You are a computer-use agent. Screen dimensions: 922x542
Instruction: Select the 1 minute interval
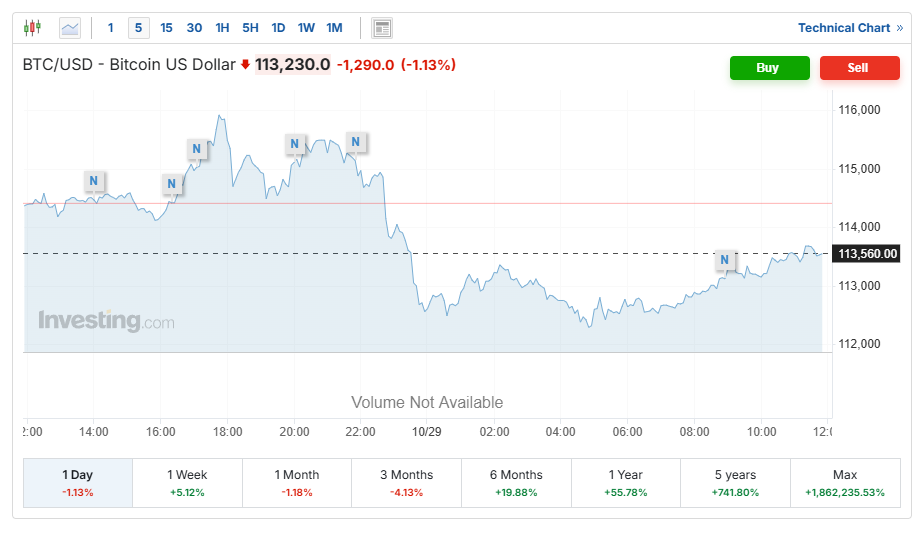tap(111, 28)
